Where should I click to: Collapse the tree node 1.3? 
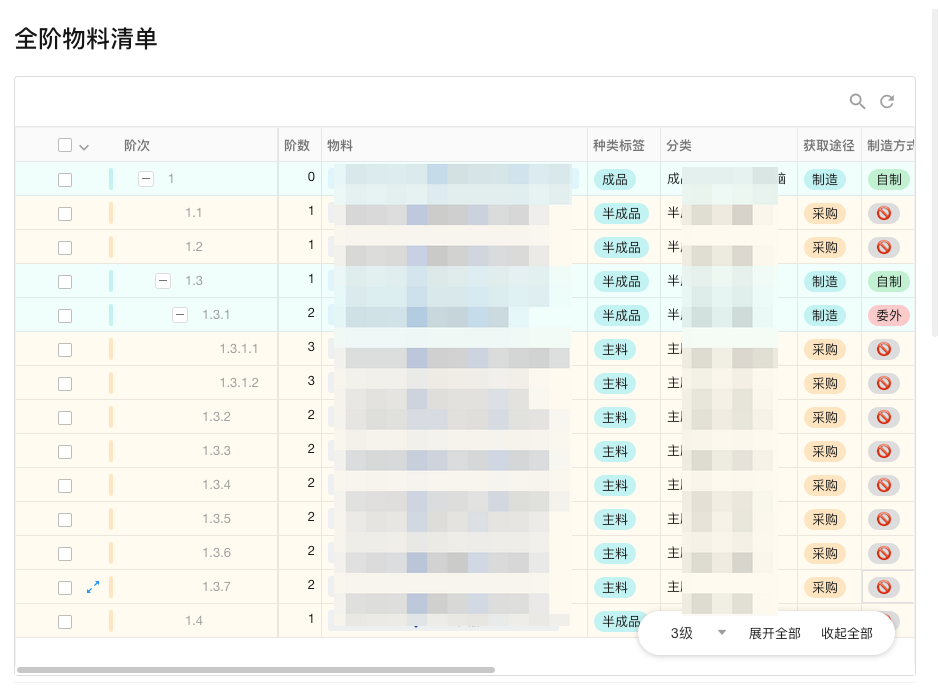(x=163, y=281)
